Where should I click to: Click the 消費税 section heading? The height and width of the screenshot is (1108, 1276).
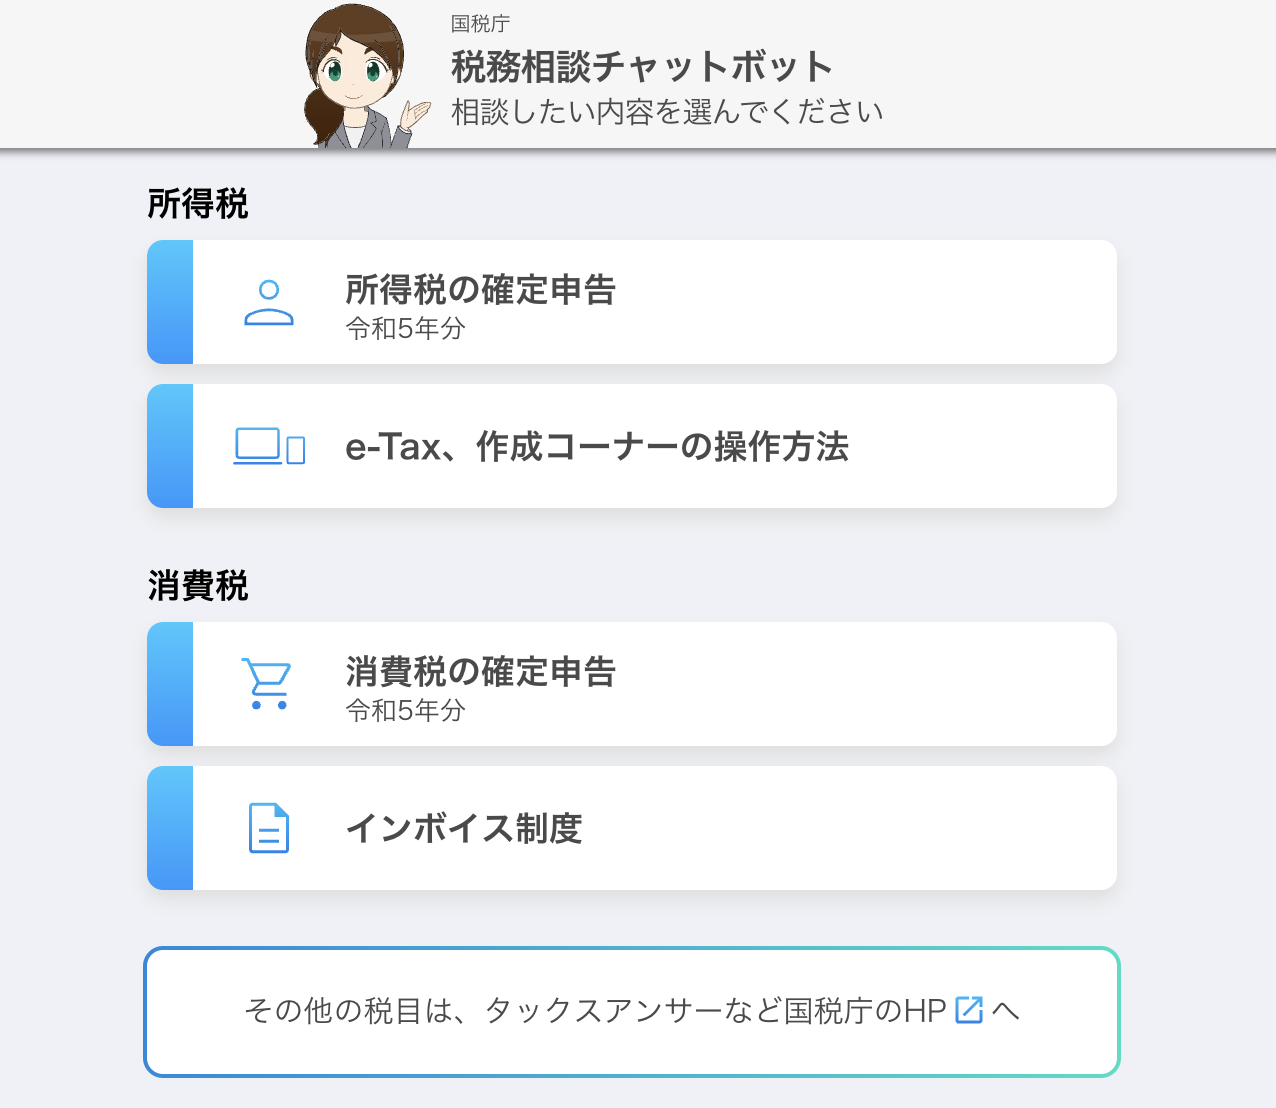198,585
